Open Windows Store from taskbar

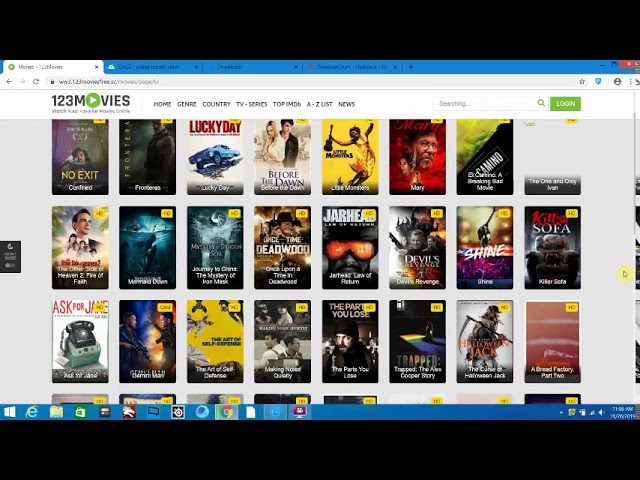pyautogui.click(x=80, y=412)
